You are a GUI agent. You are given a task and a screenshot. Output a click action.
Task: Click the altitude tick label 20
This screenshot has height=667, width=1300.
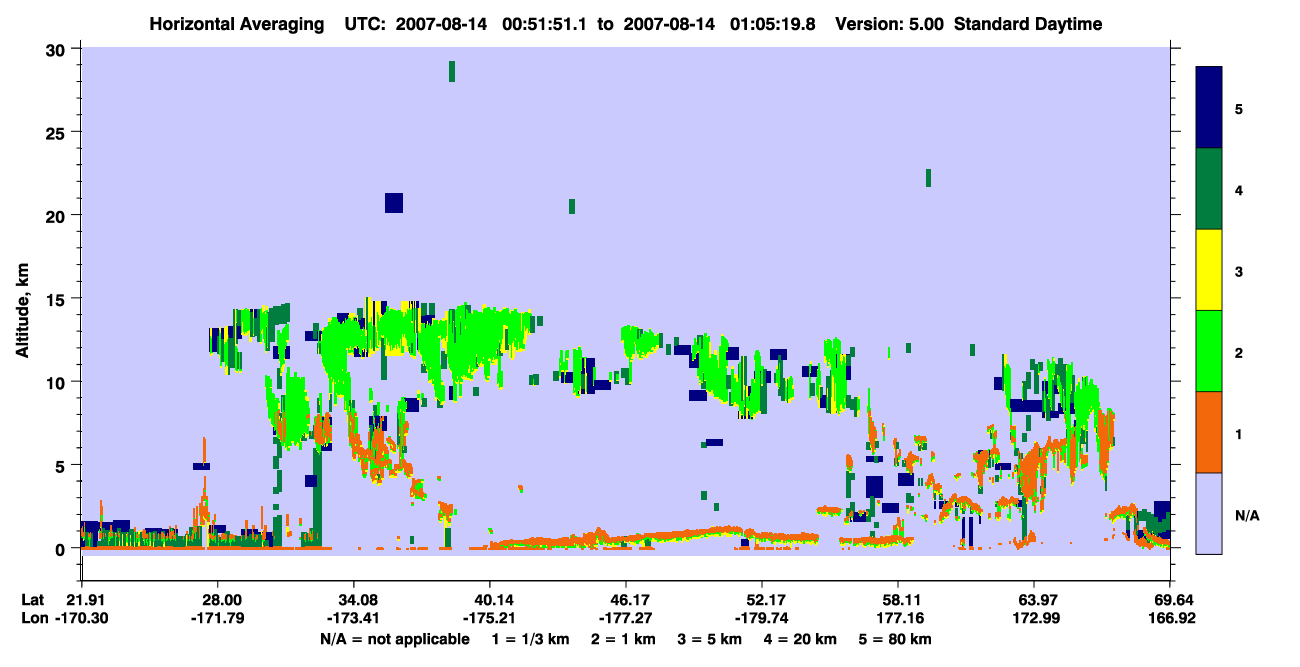pyautogui.click(x=58, y=215)
